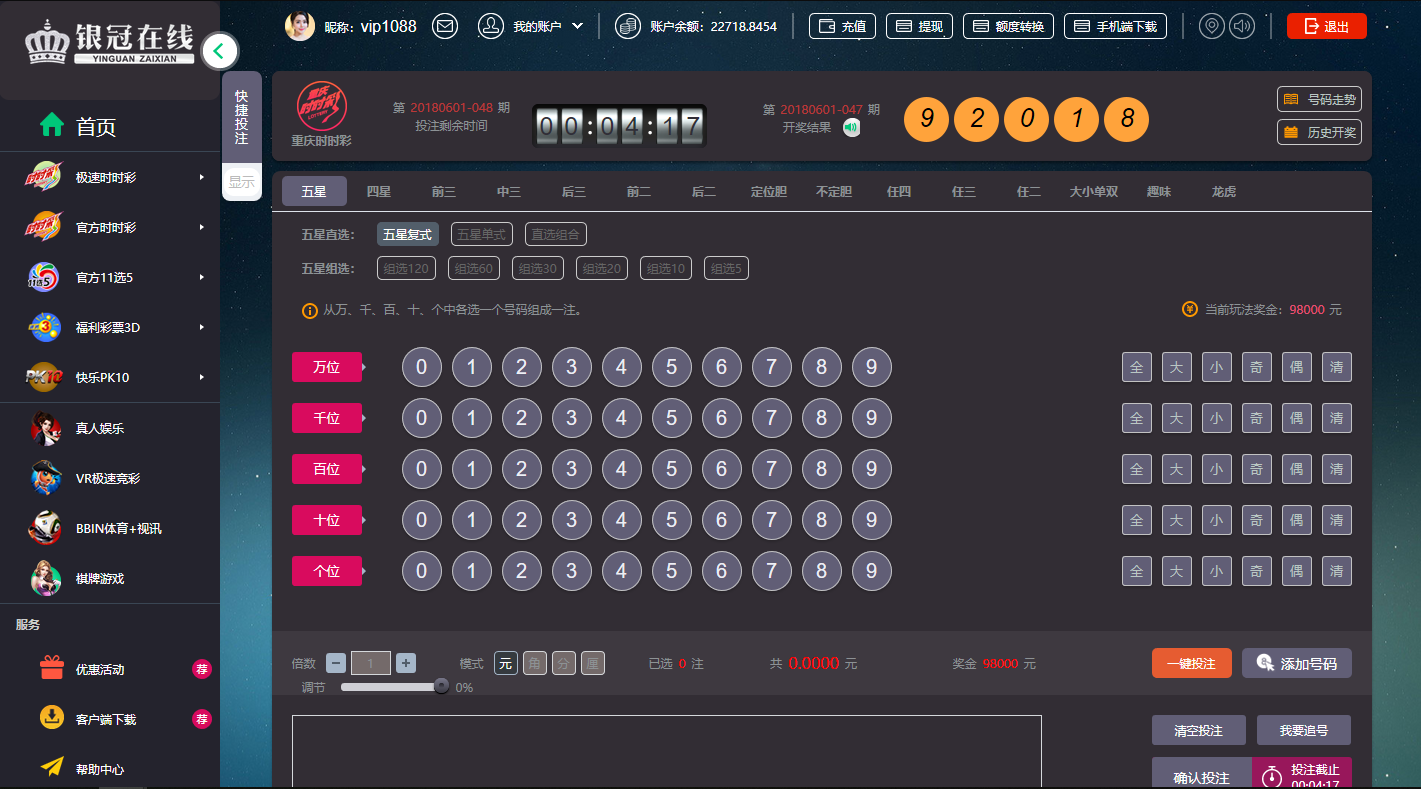The image size is (1421, 789).
Task: Open the mail envelope messages icon
Action: pos(445,26)
